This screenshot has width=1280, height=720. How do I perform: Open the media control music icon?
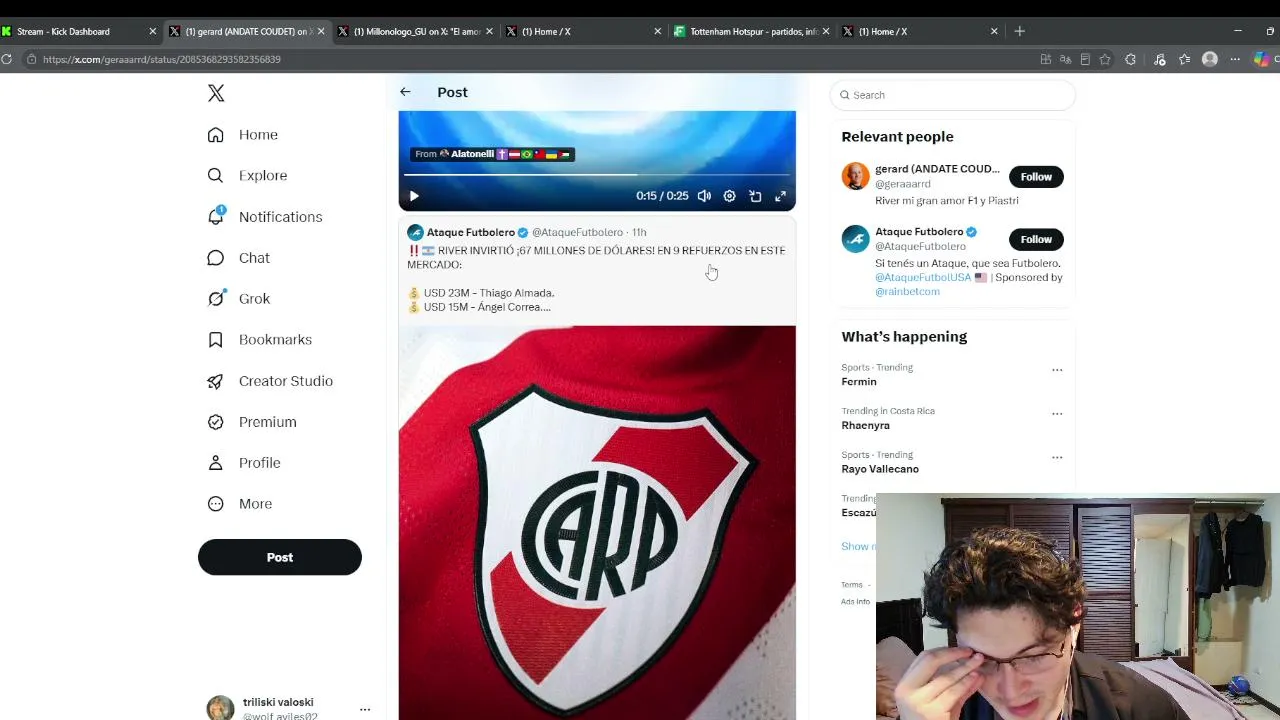click(1160, 59)
